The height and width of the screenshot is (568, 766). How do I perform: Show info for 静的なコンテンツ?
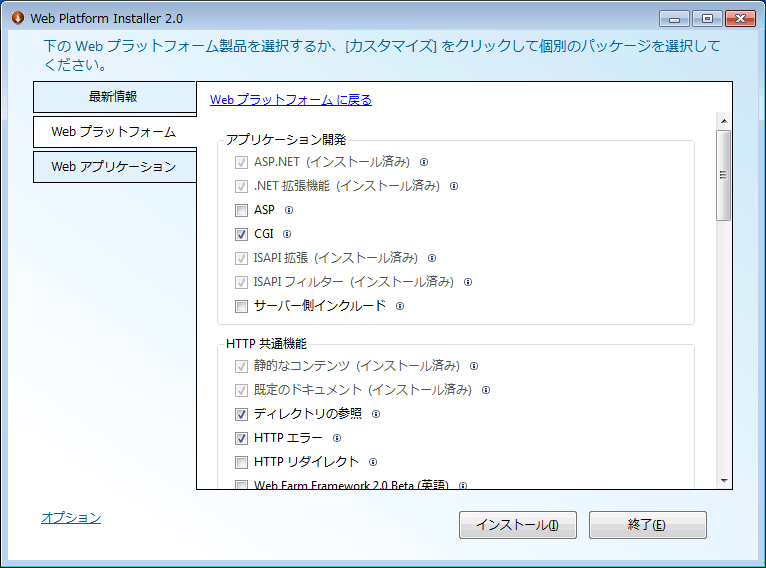point(474,366)
